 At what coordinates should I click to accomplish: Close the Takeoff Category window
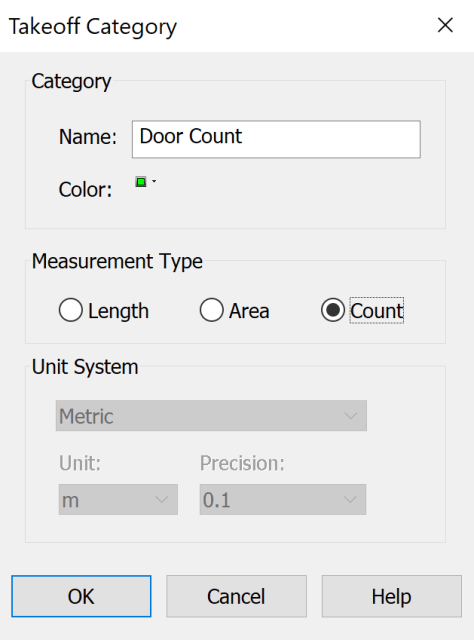445,25
